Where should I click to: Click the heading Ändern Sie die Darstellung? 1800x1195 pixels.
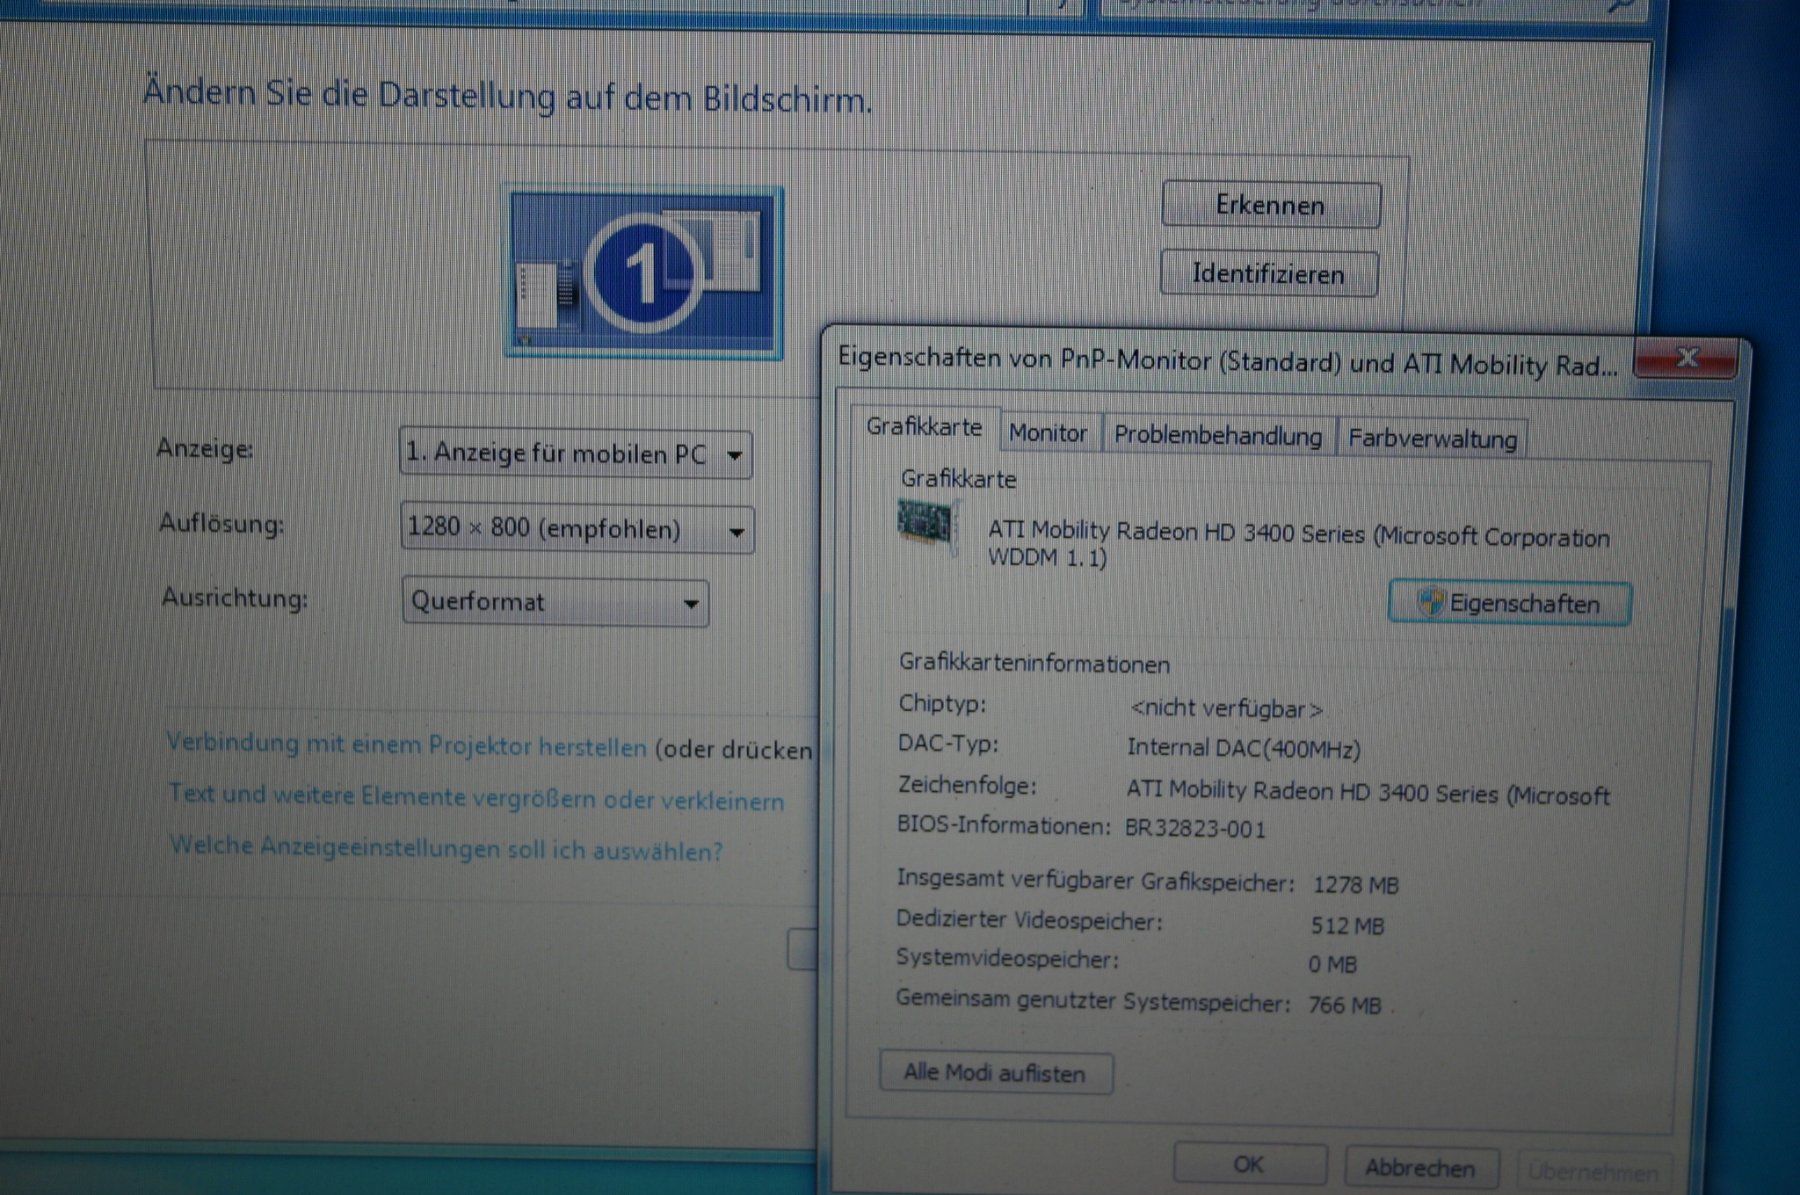[x=508, y=96]
